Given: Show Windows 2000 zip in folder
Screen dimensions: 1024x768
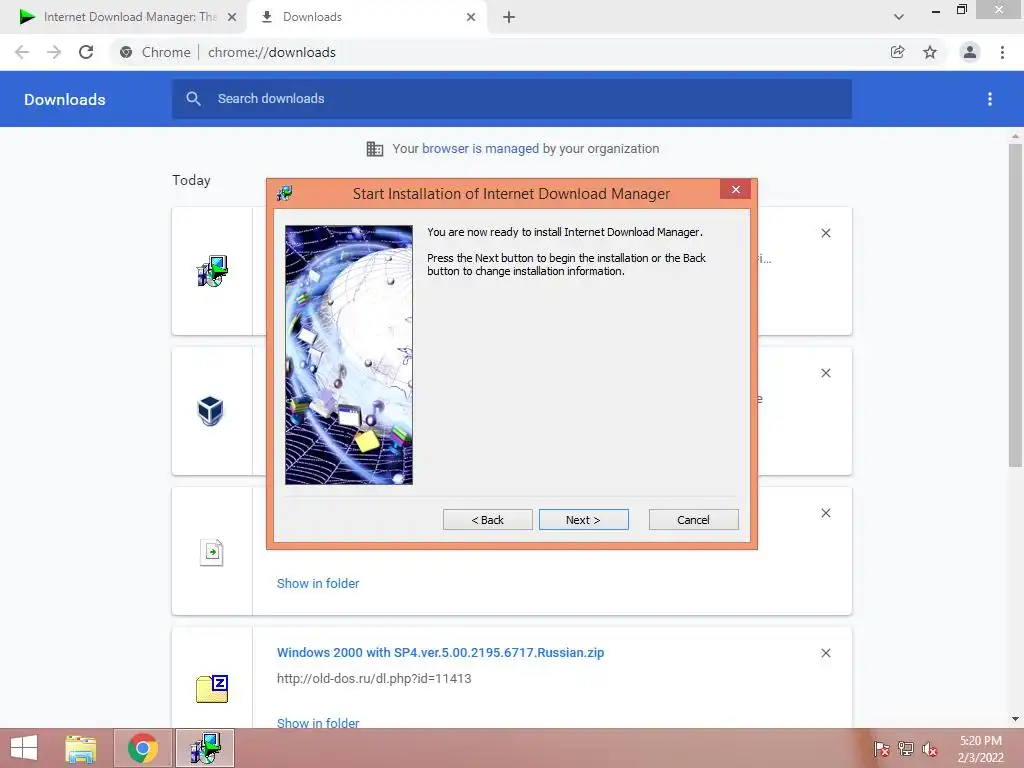Looking at the screenshot, I should click(318, 722).
